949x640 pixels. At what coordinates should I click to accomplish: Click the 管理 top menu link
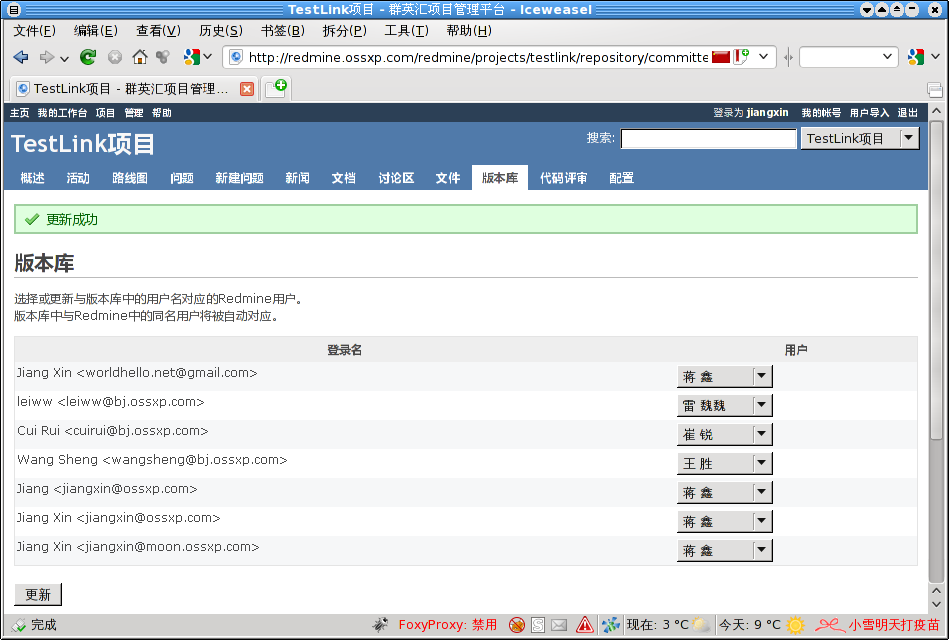[x=134, y=113]
